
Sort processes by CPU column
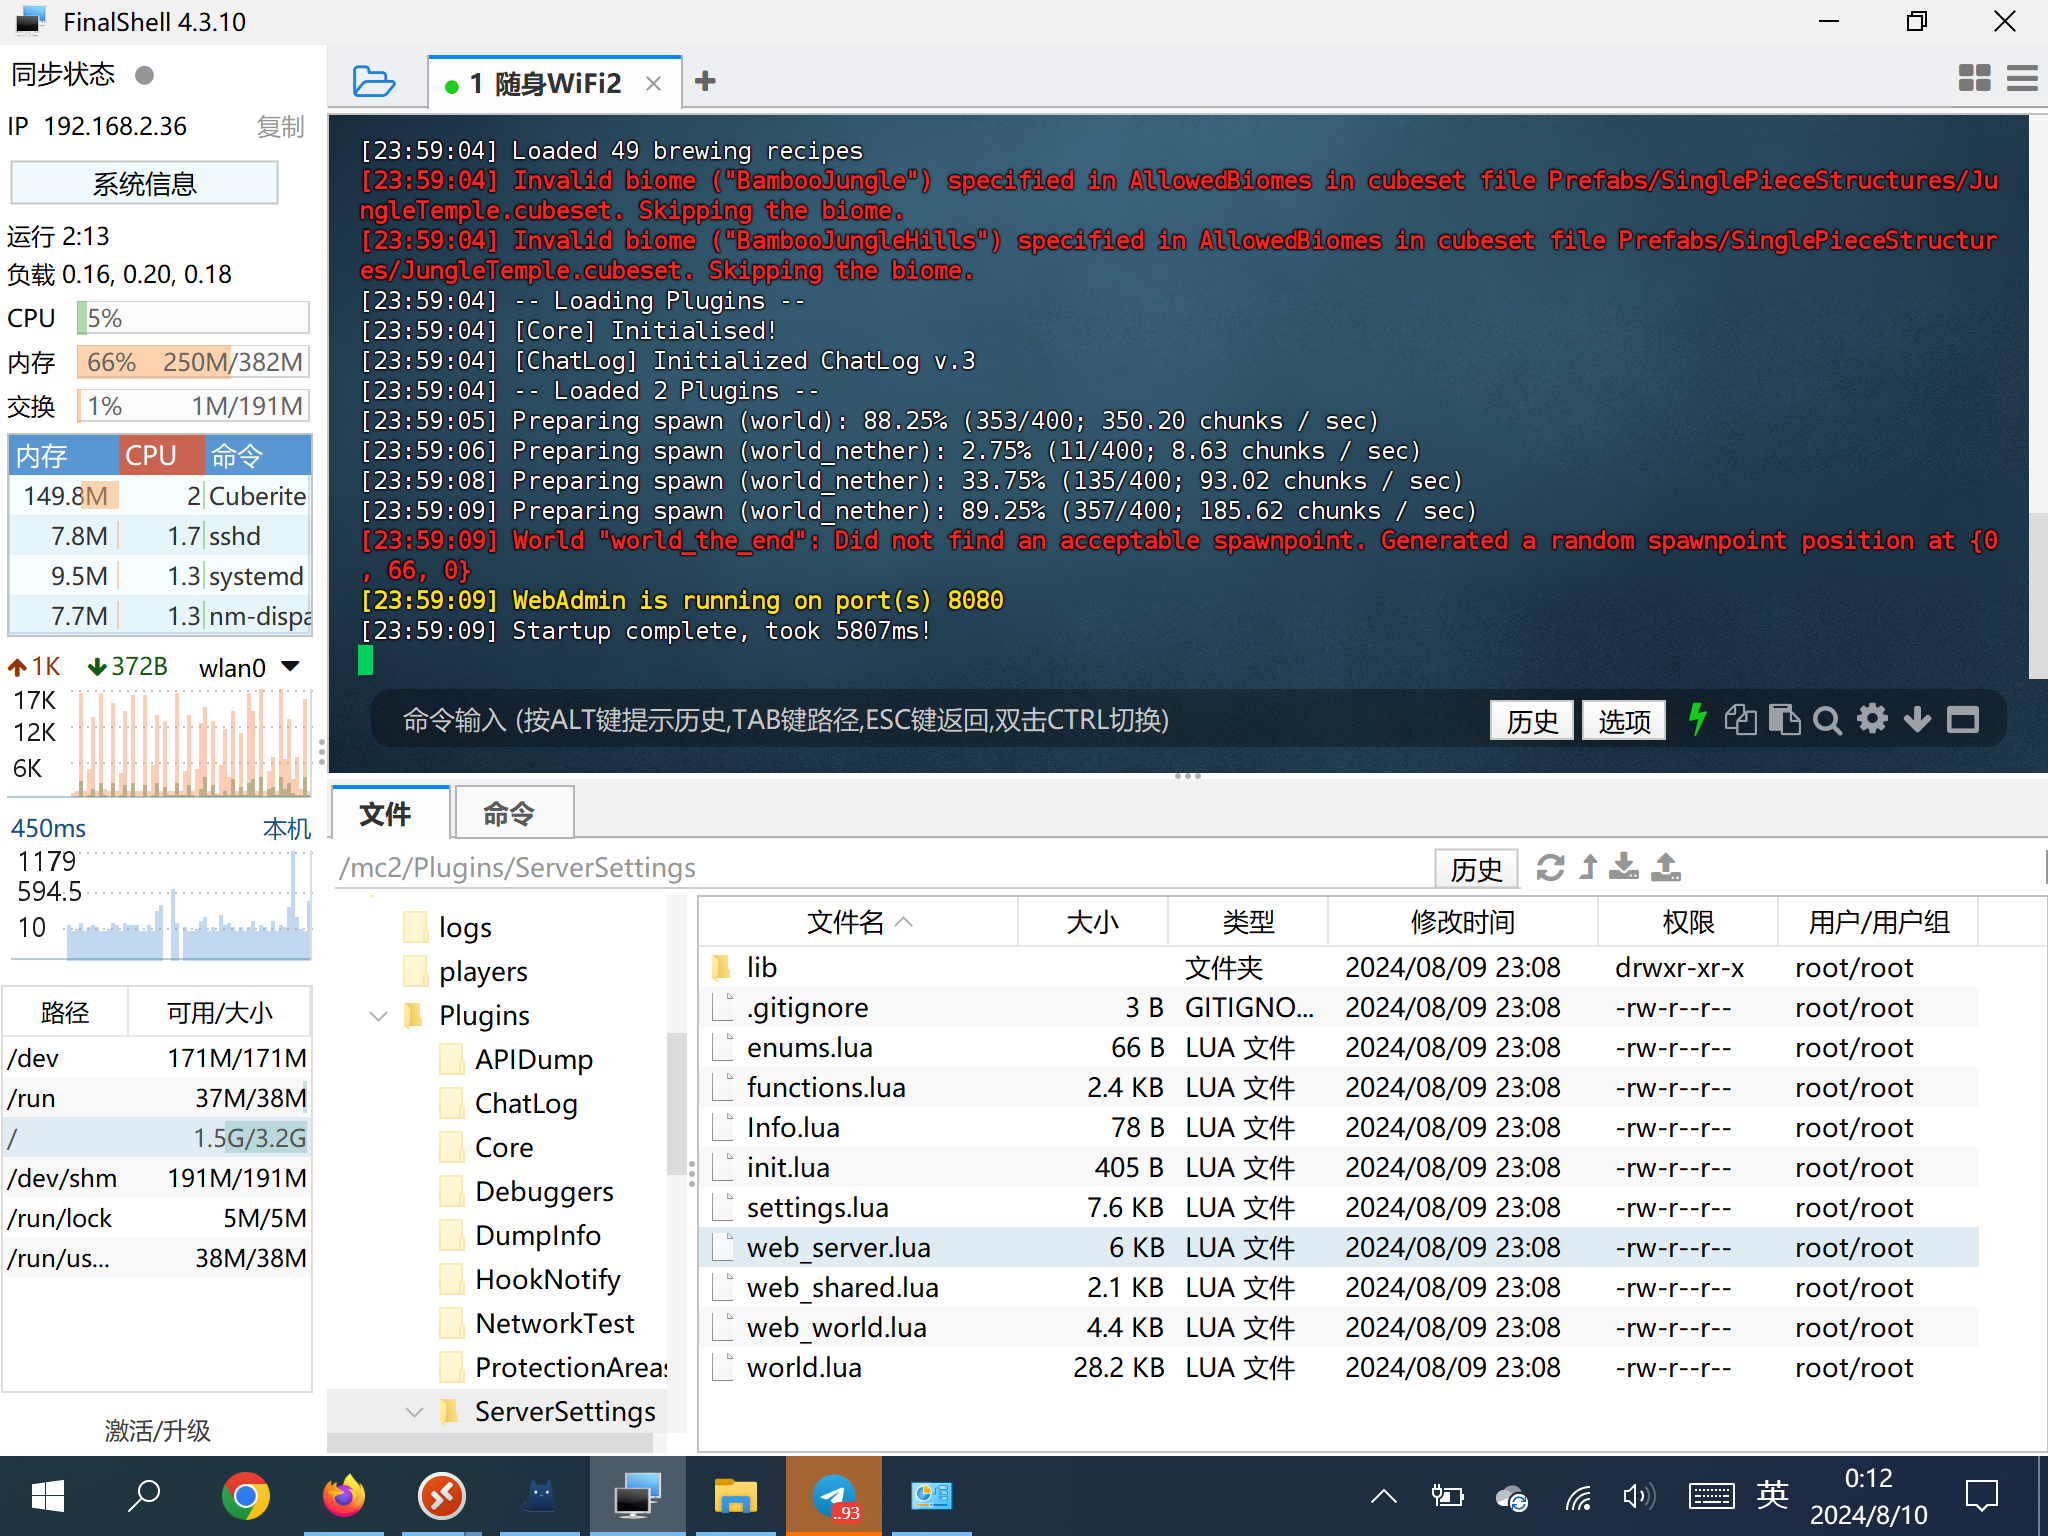tap(161, 456)
